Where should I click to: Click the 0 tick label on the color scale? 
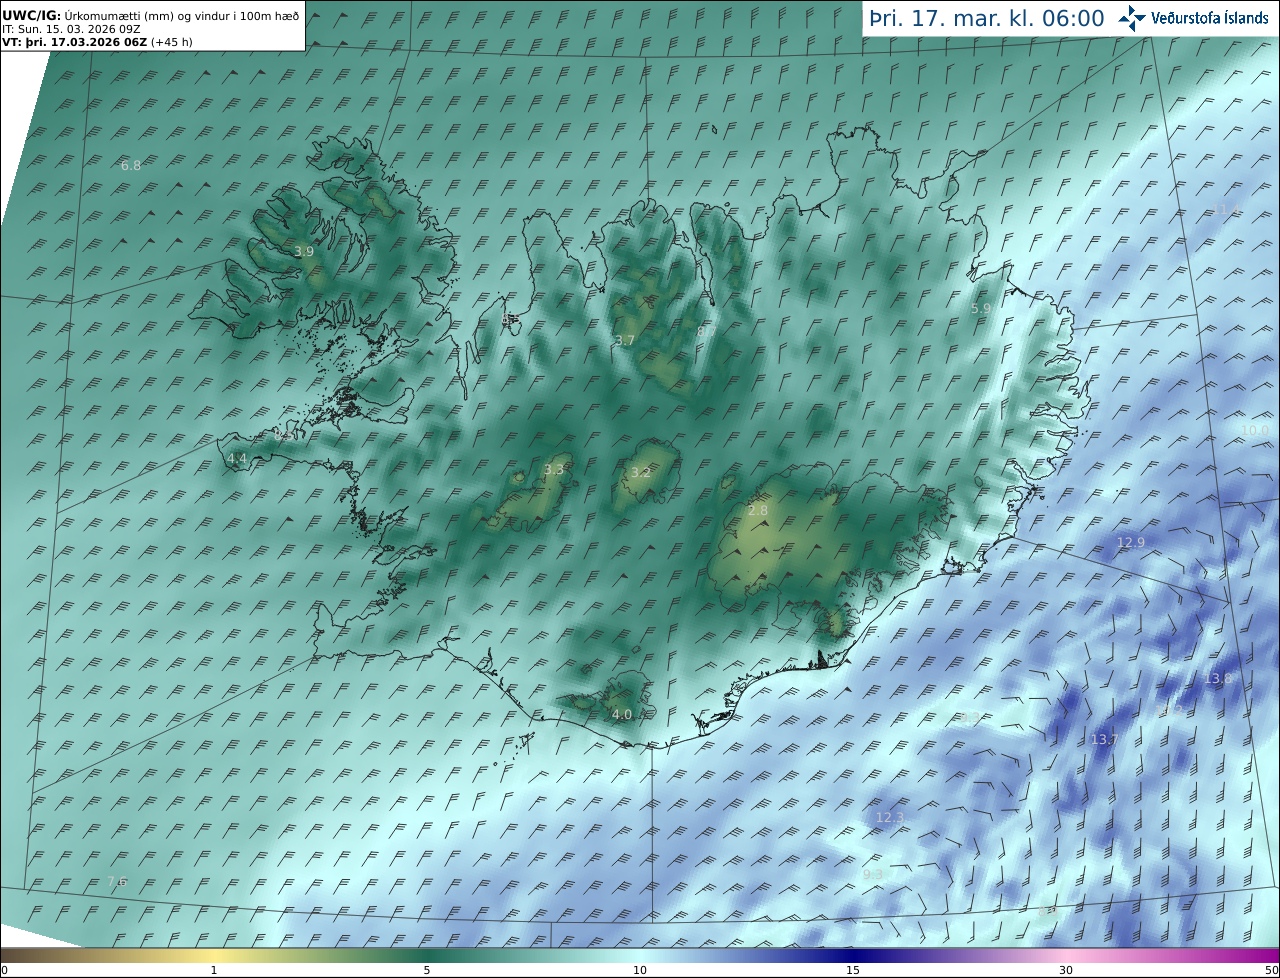4,970
